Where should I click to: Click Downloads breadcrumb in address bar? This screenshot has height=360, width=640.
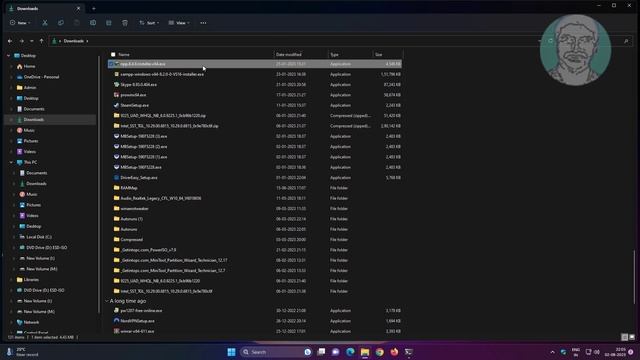click(x=73, y=41)
